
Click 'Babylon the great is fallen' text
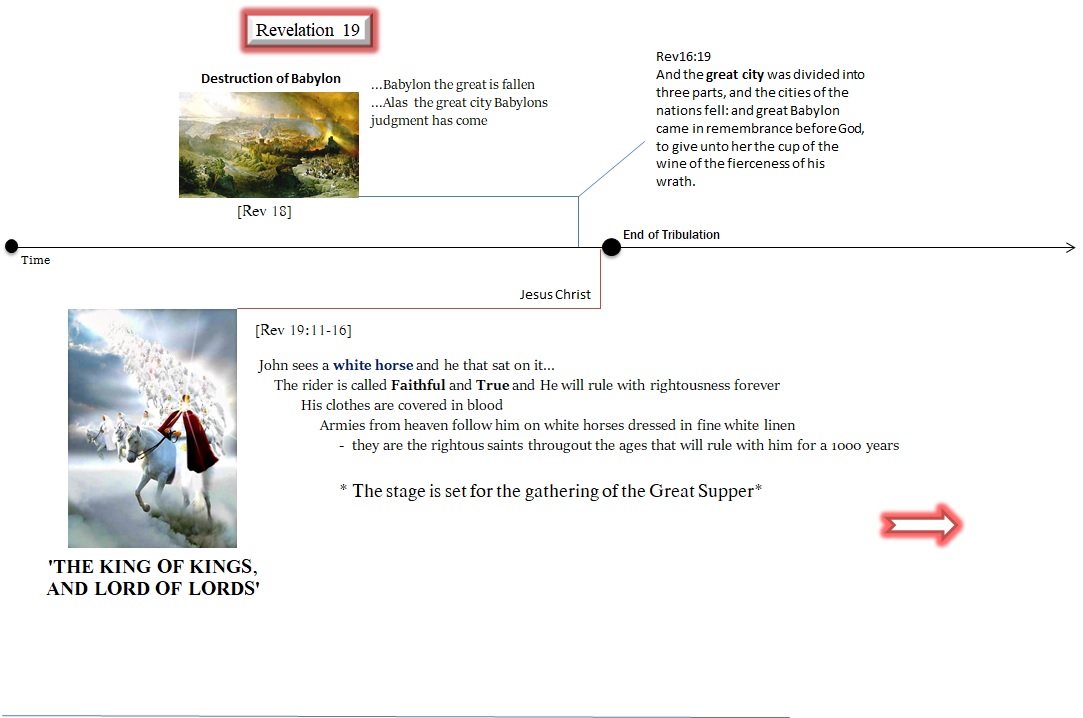(x=453, y=85)
